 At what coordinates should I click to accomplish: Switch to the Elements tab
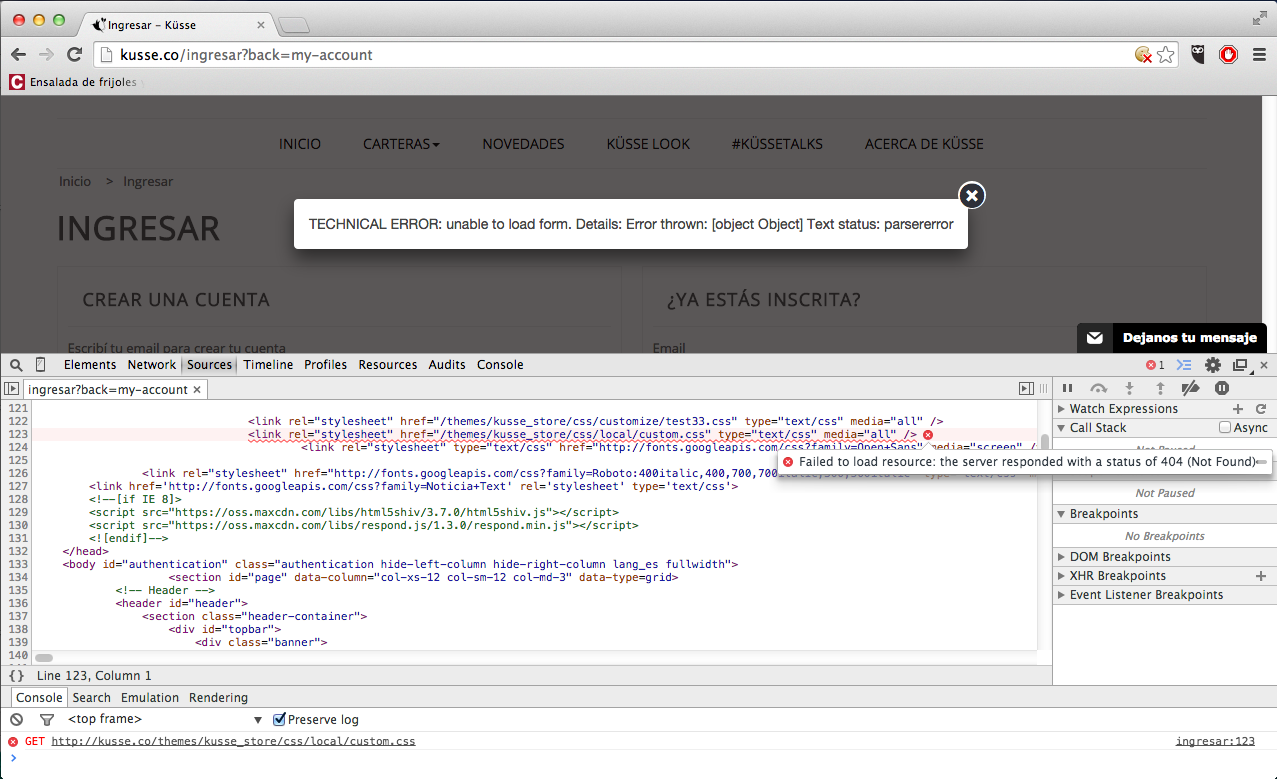tap(90, 365)
